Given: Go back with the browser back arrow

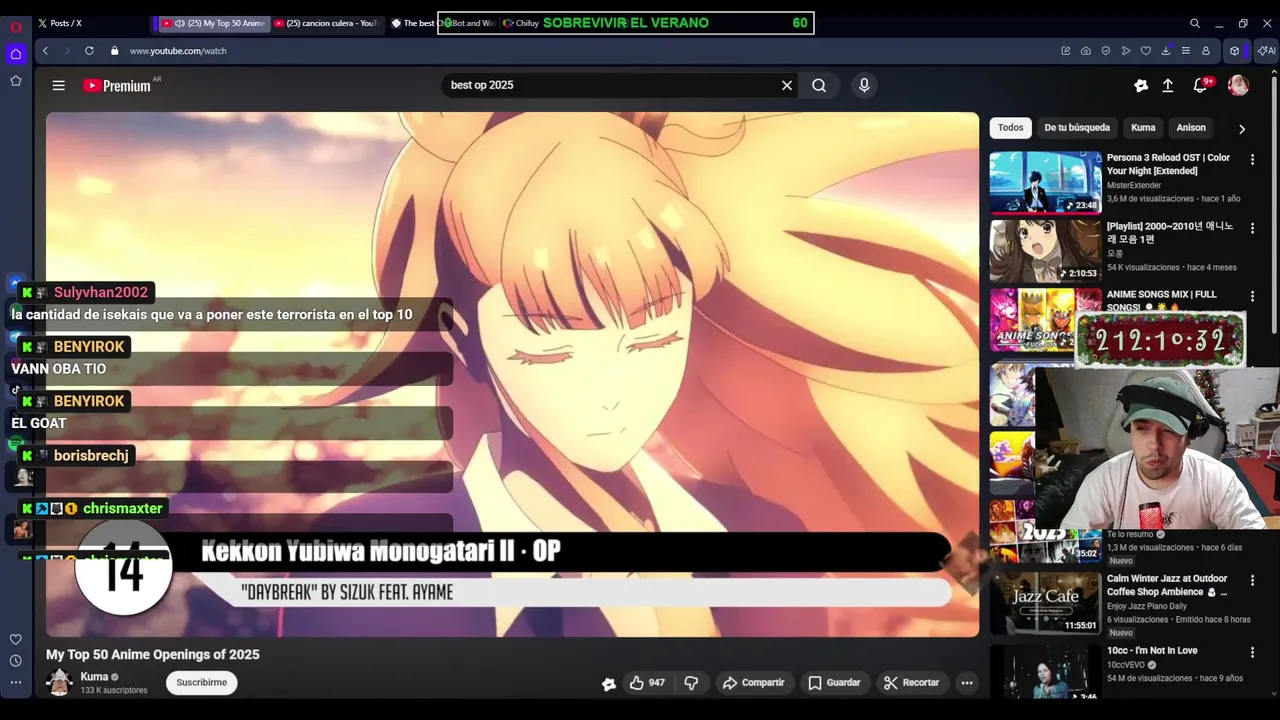Looking at the screenshot, I should click(x=45, y=51).
